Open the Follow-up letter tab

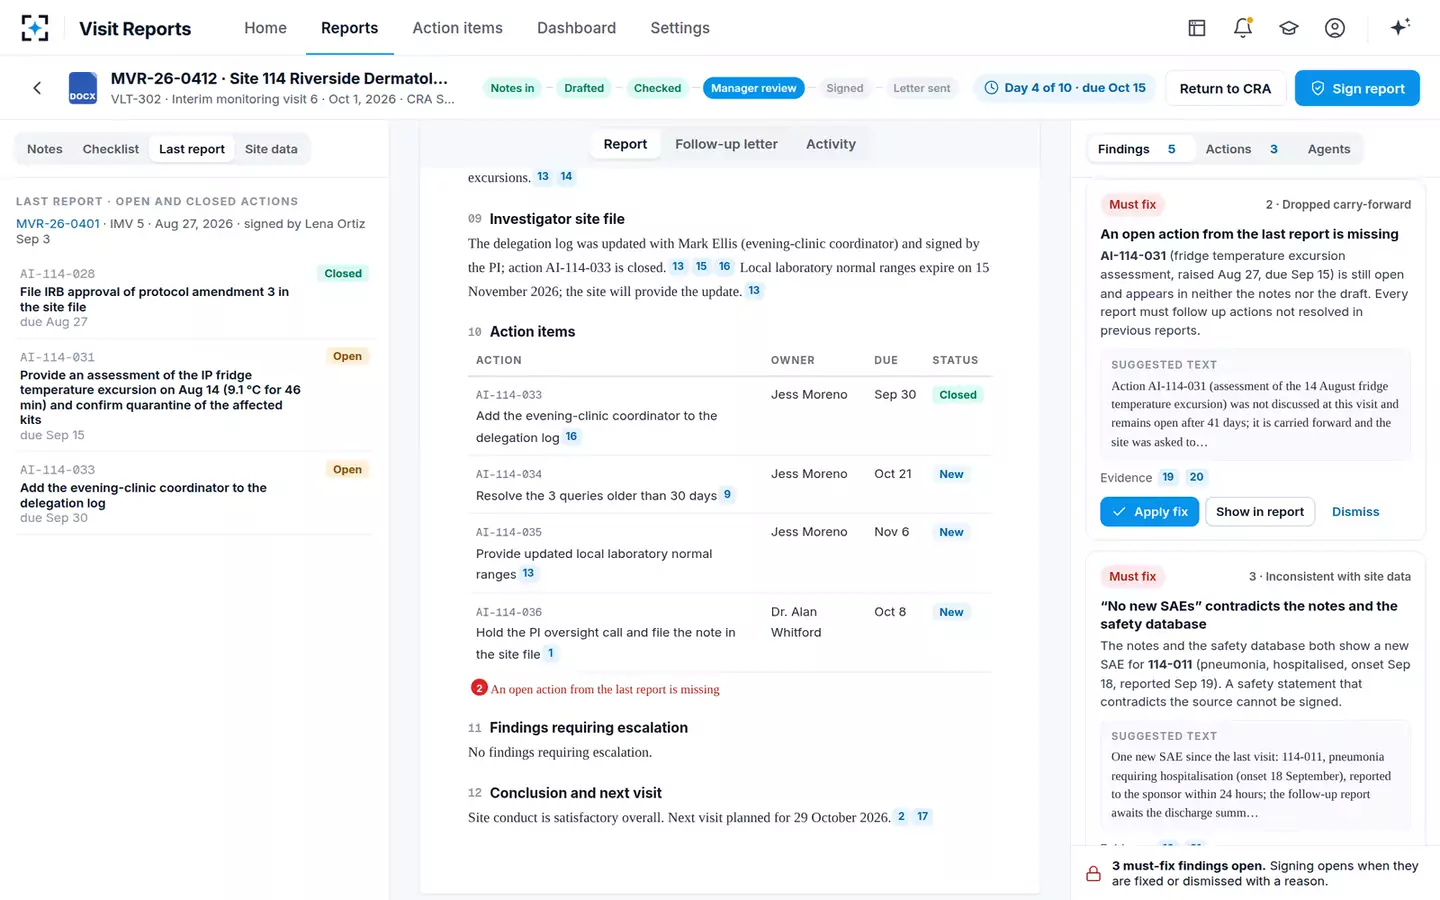coord(726,144)
